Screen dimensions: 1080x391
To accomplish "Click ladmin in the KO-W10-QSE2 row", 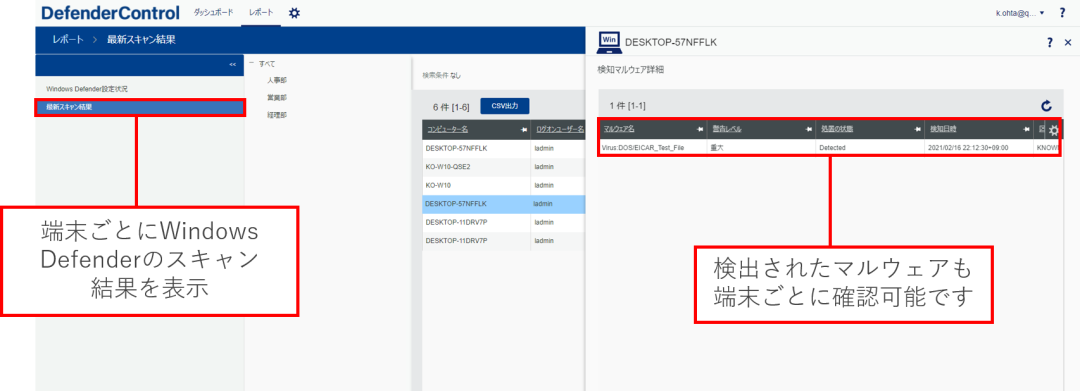I will pos(544,167).
